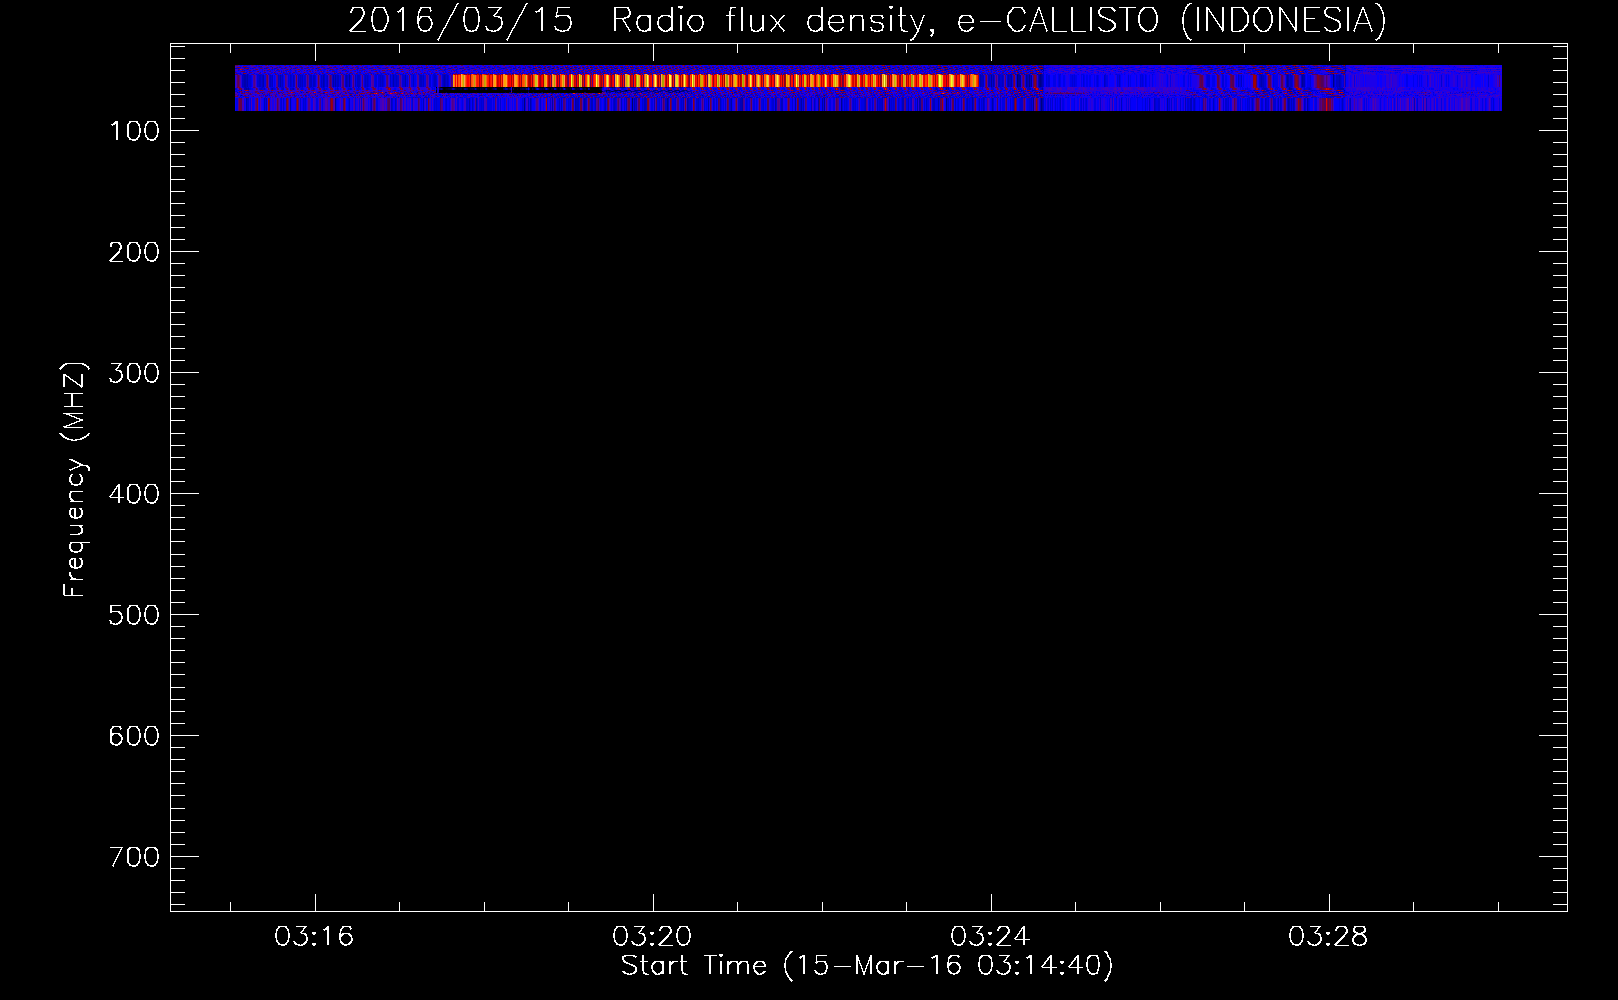Click the '03:16' time axis label
Viewport: 1618px width, 1000px height.
pyautogui.click(x=314, y=937)
